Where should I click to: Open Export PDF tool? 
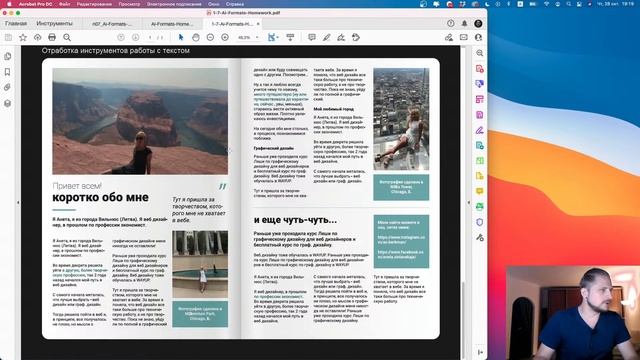click(480, 145)
